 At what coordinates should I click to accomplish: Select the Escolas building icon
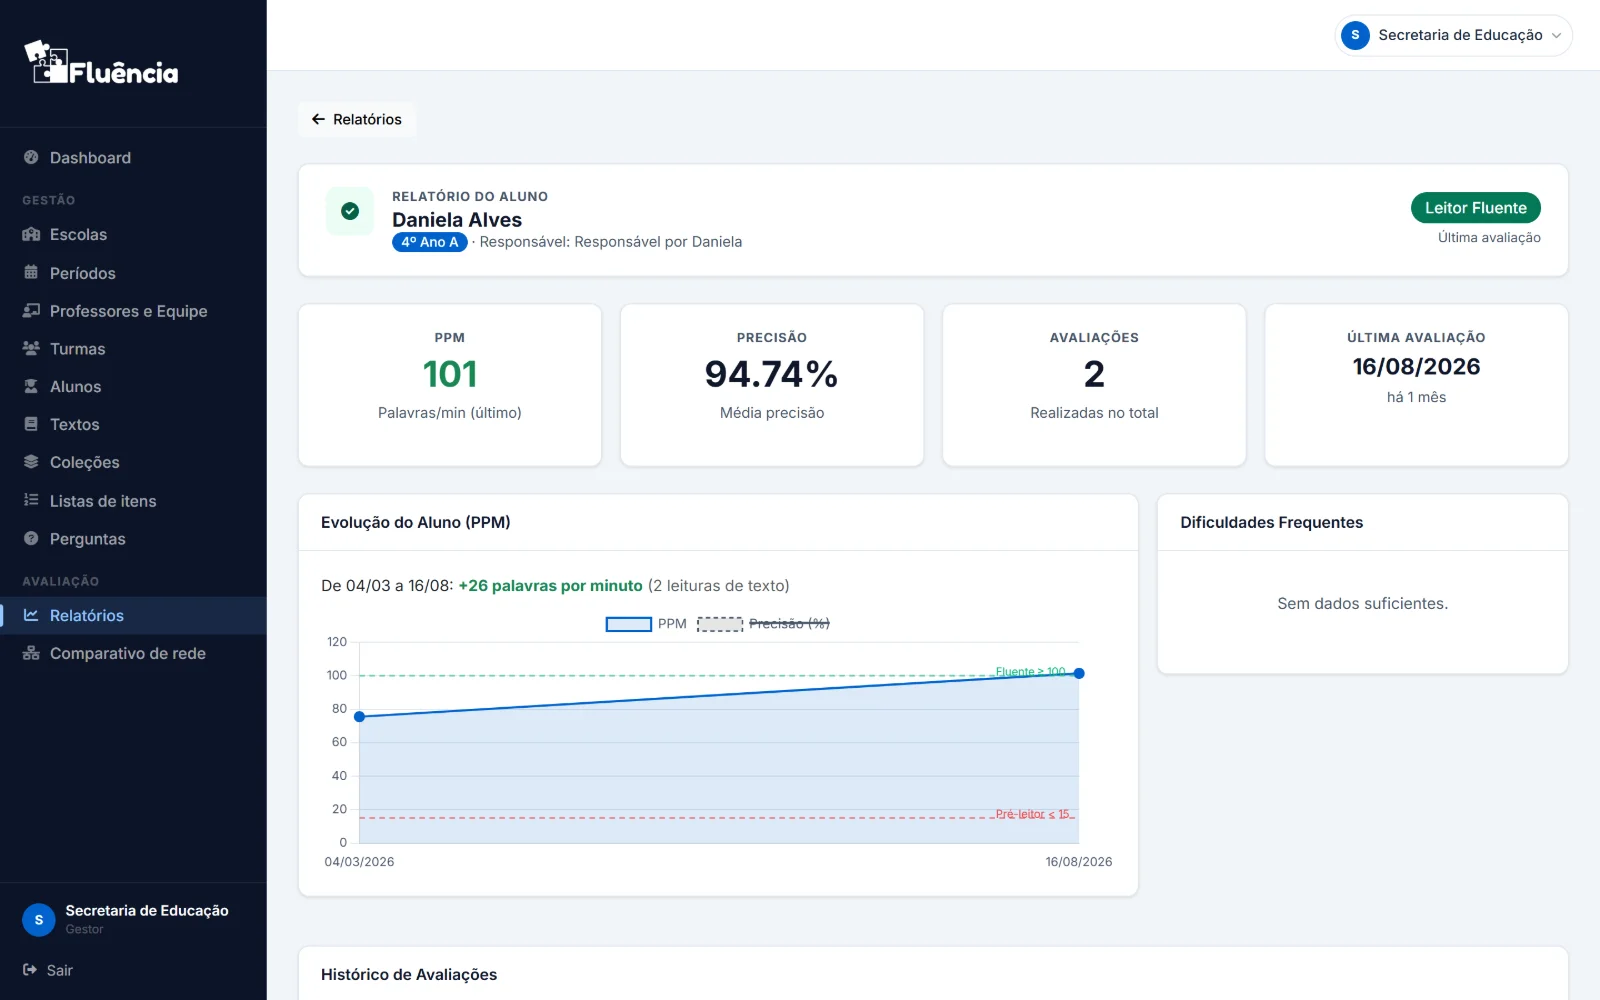[x=31, y=234]
